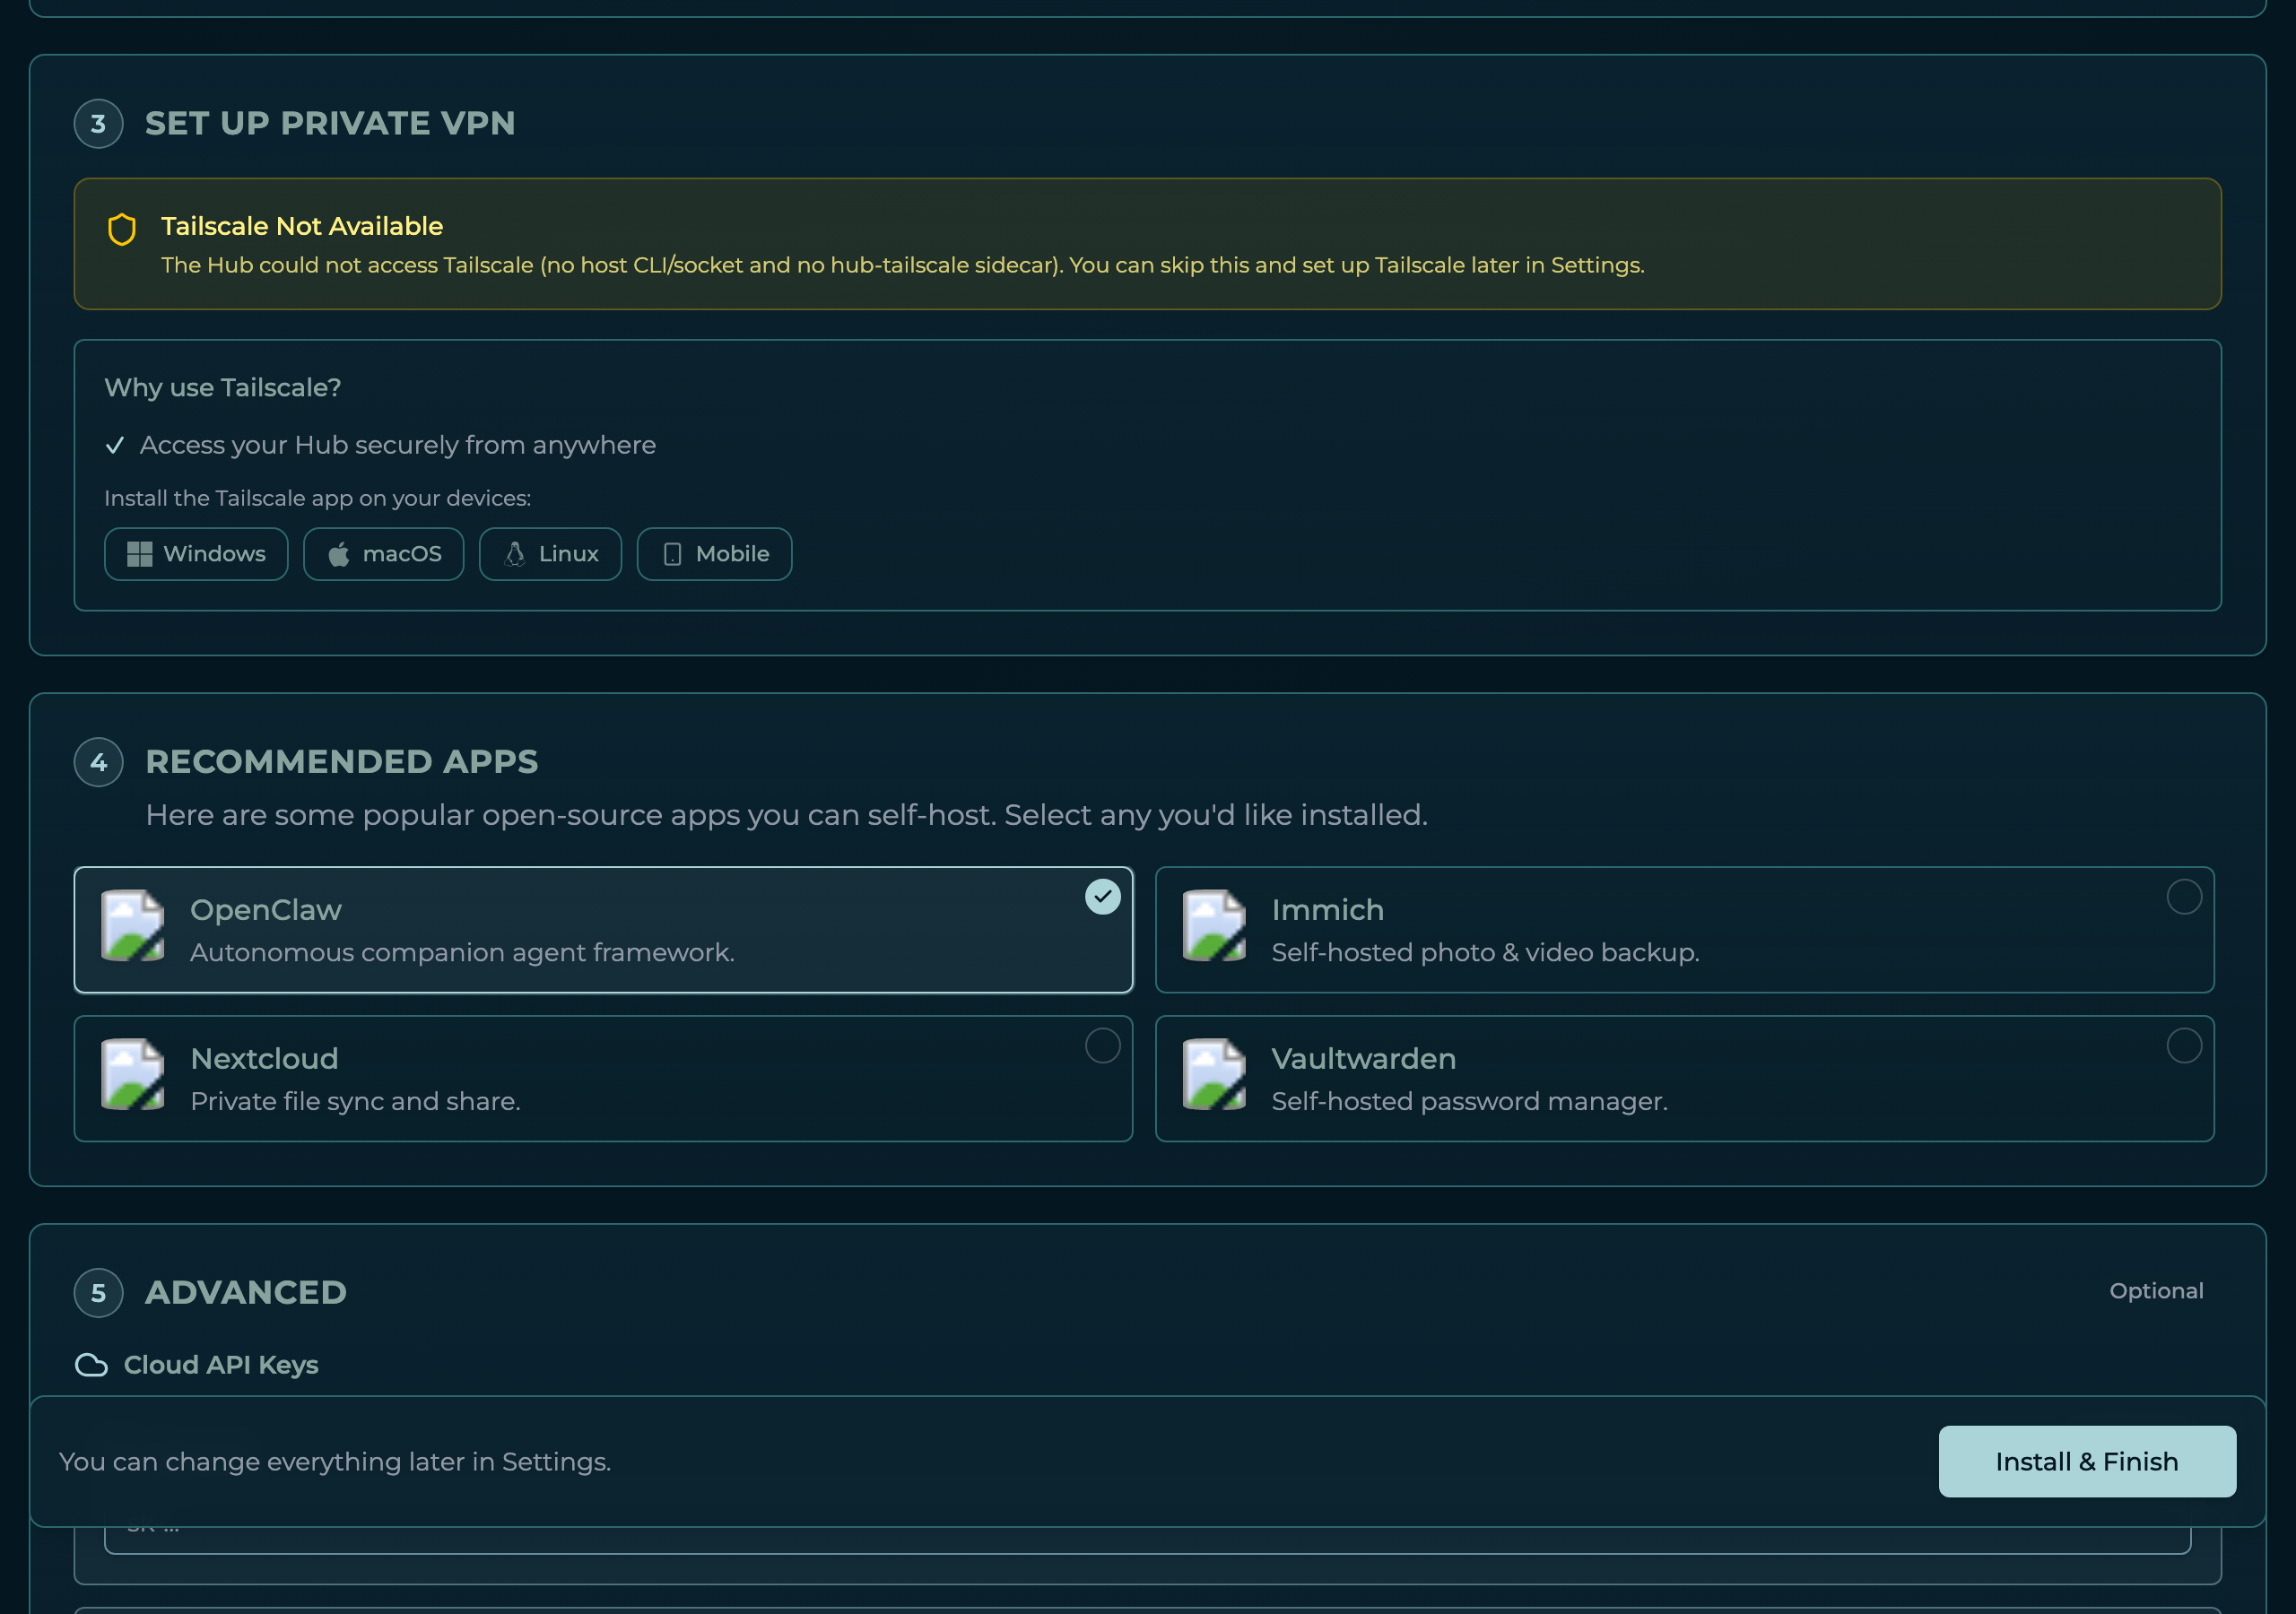Click the OpenClaw app name text
The width and height of the screenshot is (2296, 1614).
point(266,910)
